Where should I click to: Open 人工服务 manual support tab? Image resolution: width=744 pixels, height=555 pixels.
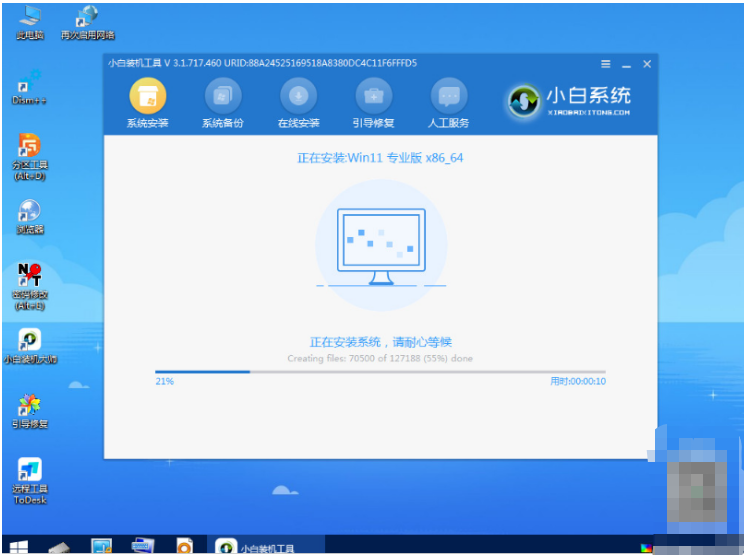(448, 103)
